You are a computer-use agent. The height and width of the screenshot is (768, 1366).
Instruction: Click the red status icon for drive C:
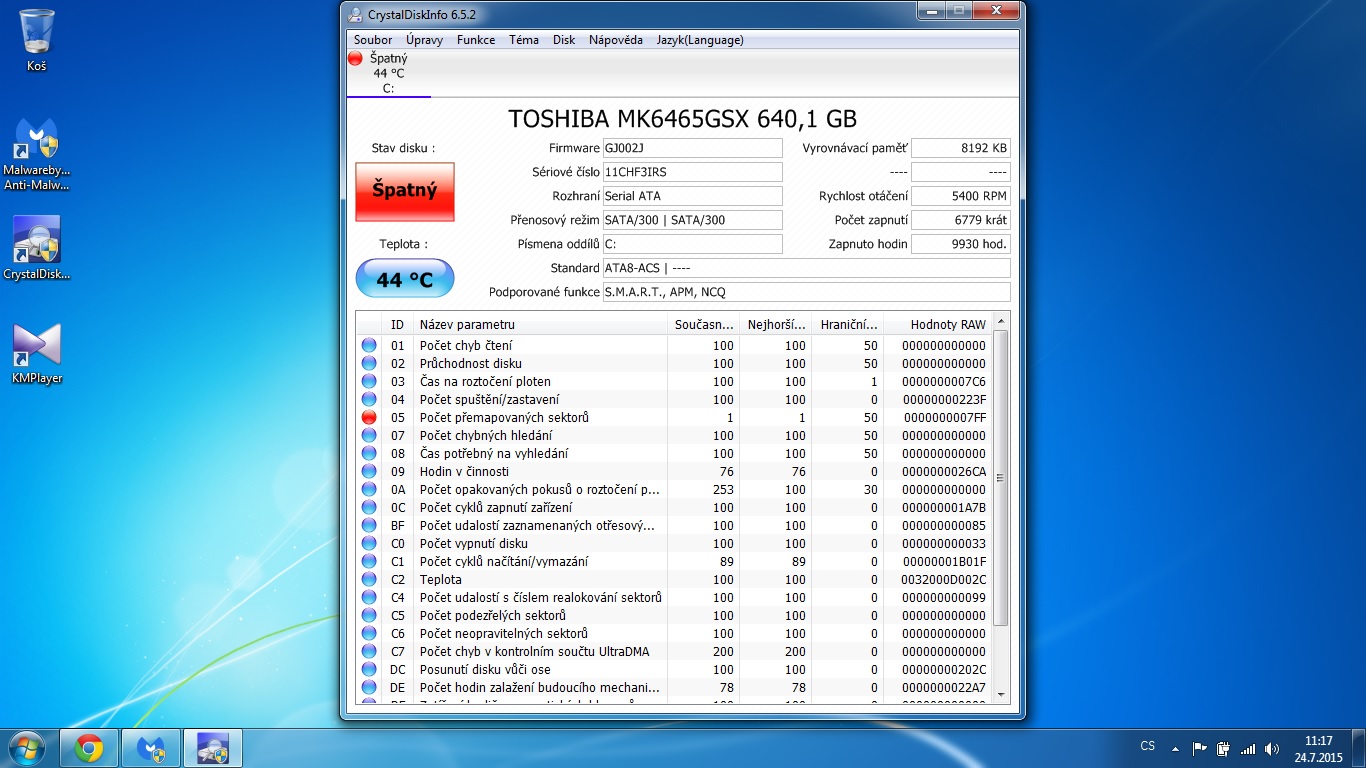(355, 59)
